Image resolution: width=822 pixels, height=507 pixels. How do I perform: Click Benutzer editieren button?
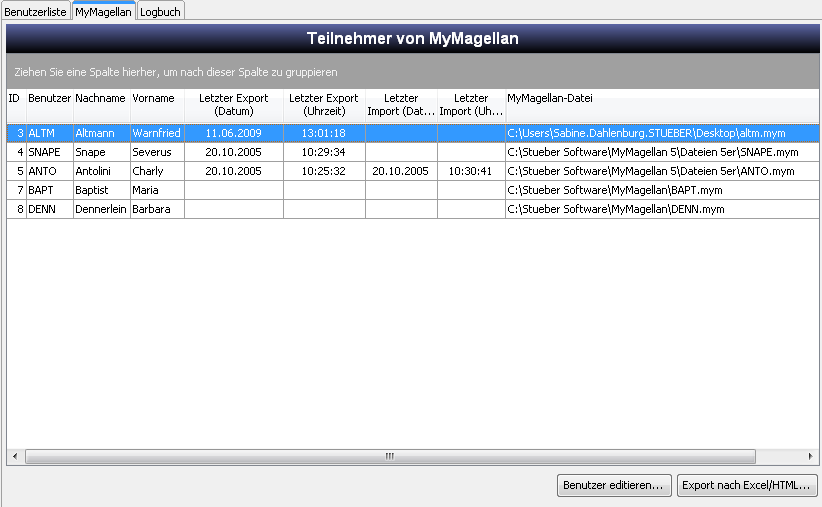614,485
